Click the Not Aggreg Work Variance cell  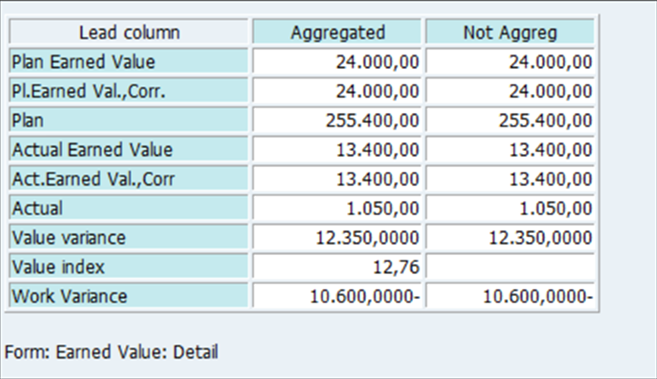(510, 296)
